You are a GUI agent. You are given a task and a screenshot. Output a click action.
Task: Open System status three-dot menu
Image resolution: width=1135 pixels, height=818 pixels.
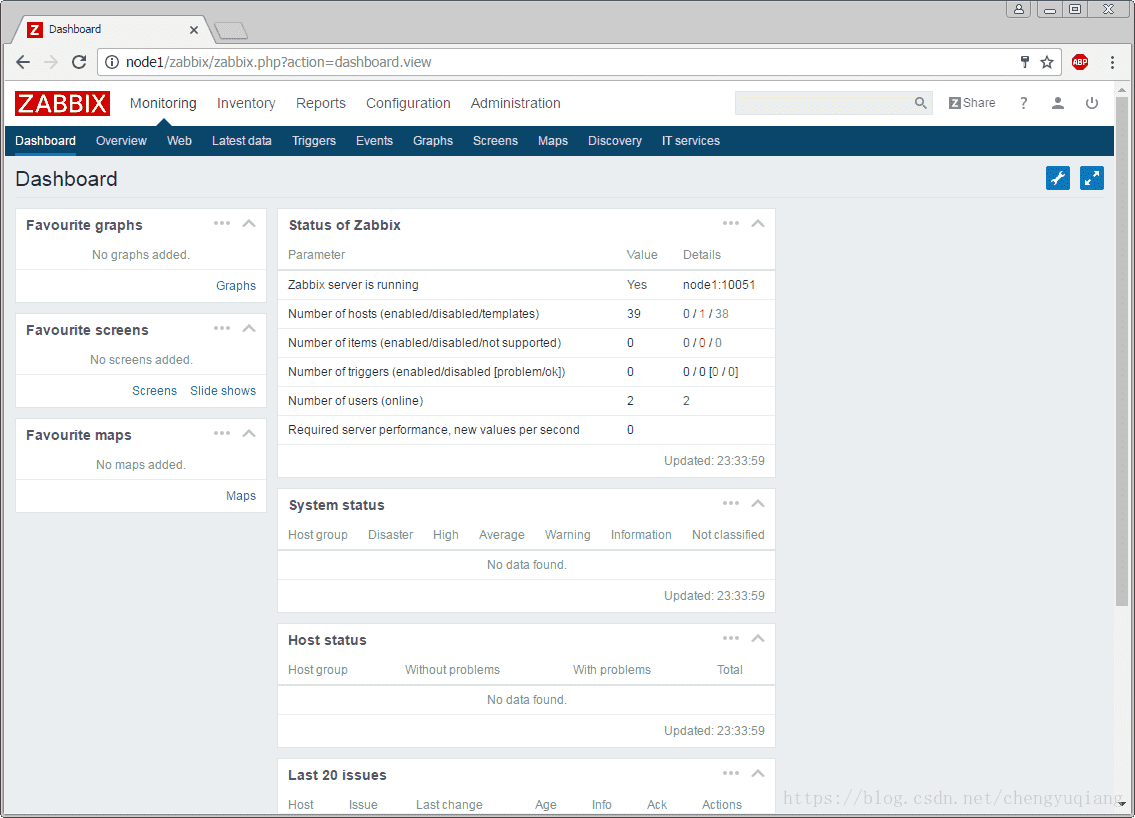click(x=730, y=504)
